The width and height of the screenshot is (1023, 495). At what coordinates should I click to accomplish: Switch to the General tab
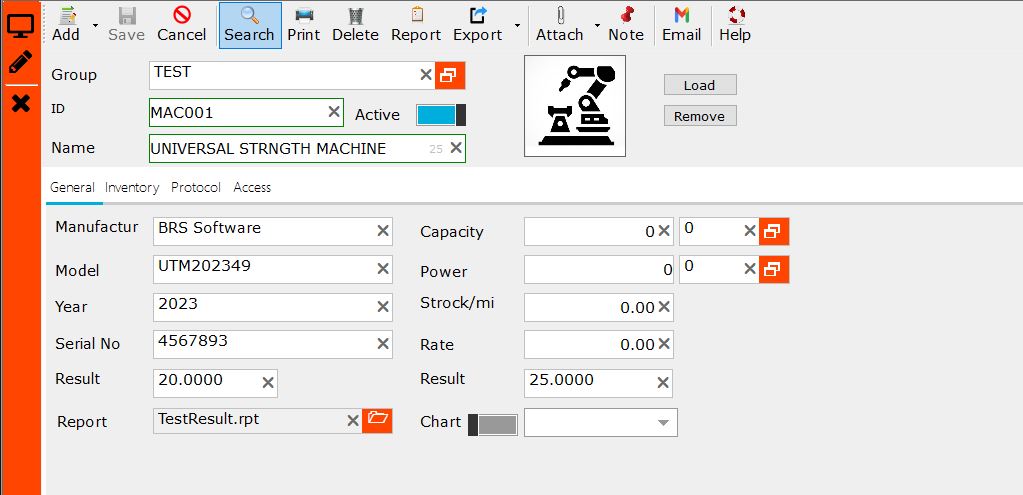[72, 188]
